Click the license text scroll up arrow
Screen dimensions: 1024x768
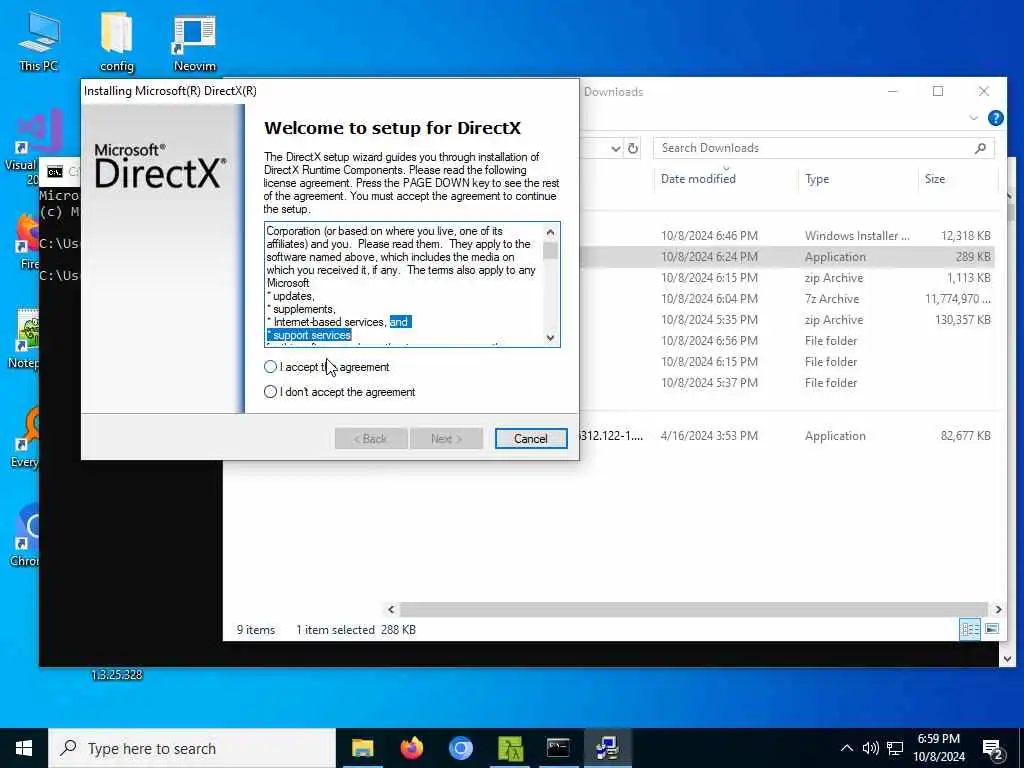[x=550, y=232]
